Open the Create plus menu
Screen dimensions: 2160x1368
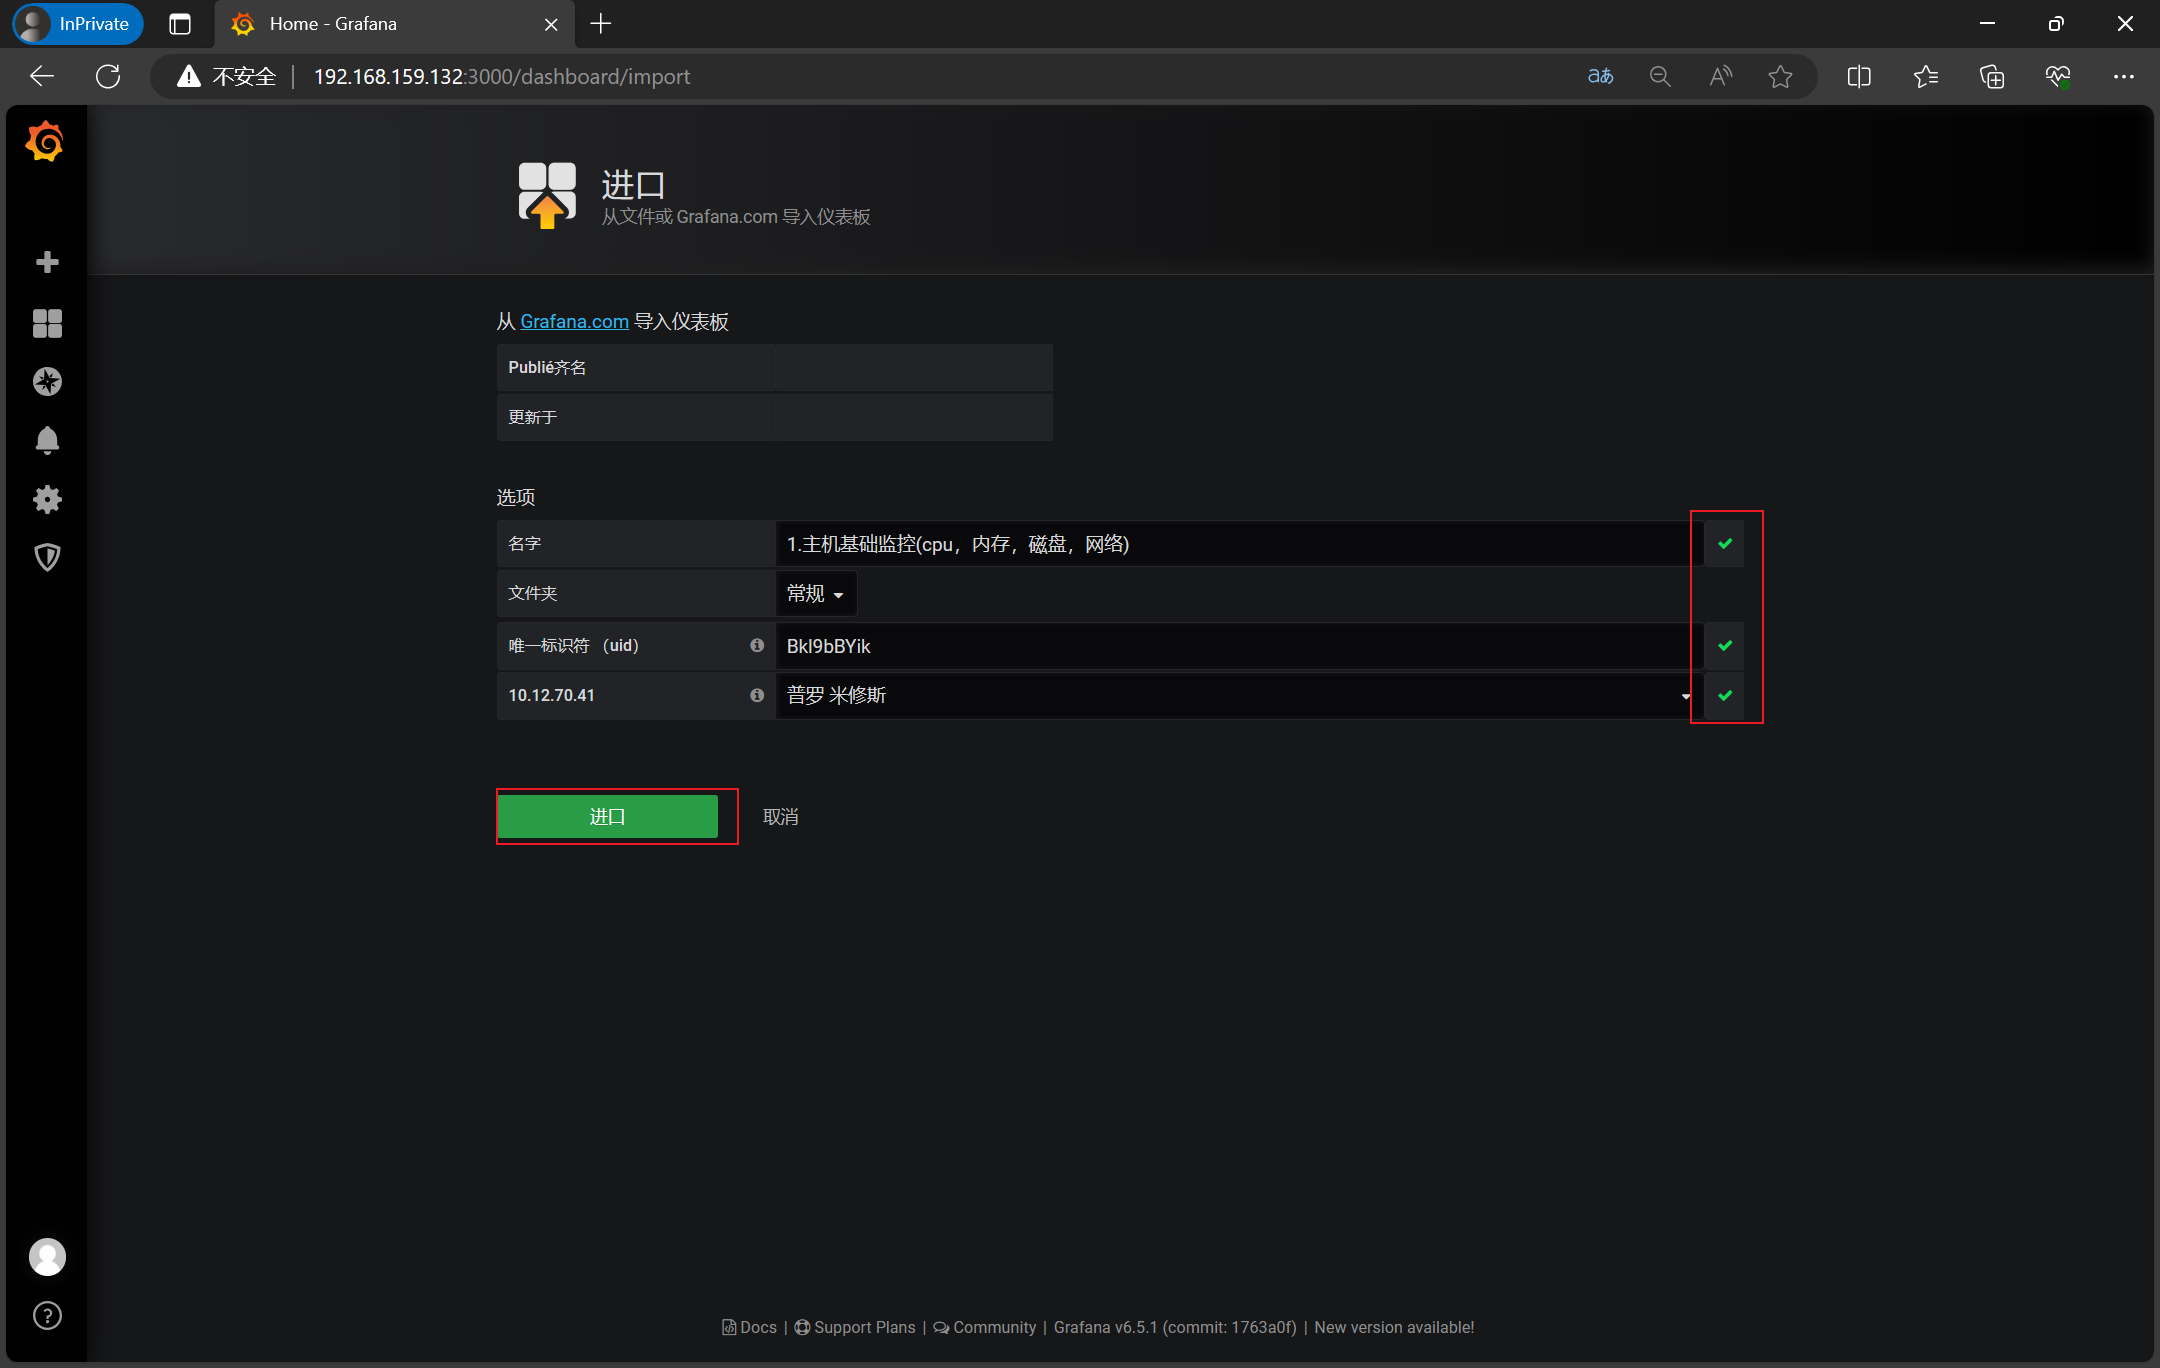click(47, 262)
